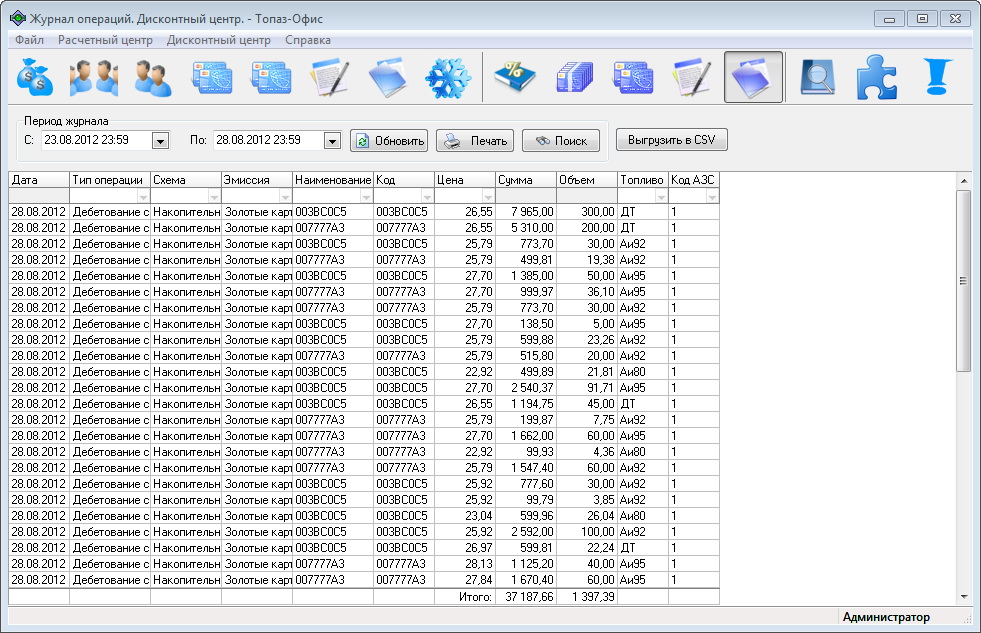981x633 pixels.
Task: Click the Выгрузить в CSV button
Action: point(672,140)
